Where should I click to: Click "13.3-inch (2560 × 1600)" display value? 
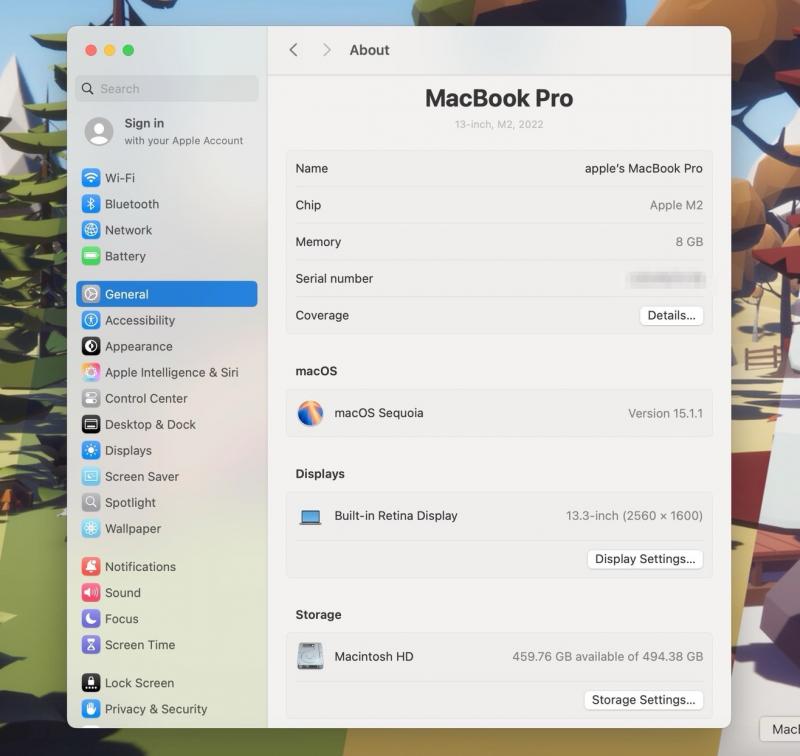(x=634, y=516)
